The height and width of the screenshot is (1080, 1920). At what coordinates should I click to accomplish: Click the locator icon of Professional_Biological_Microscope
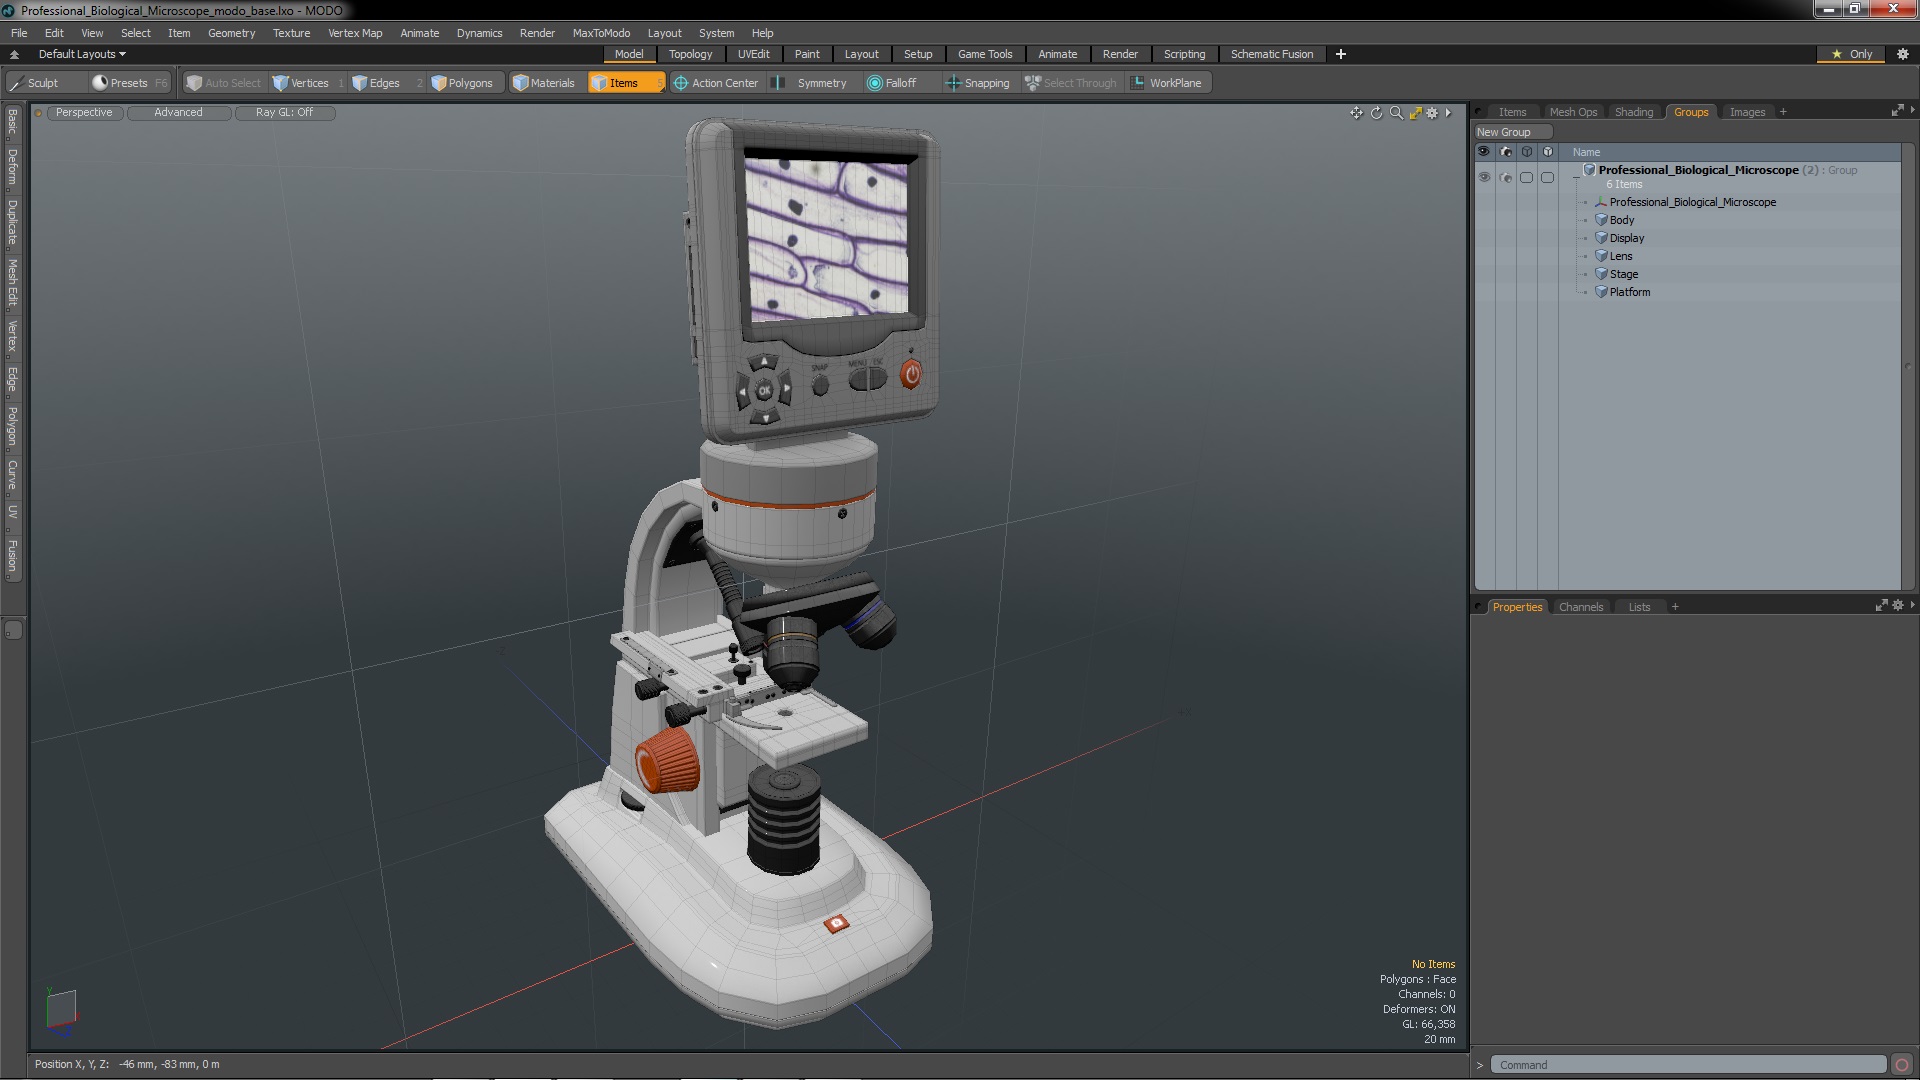1601,202
